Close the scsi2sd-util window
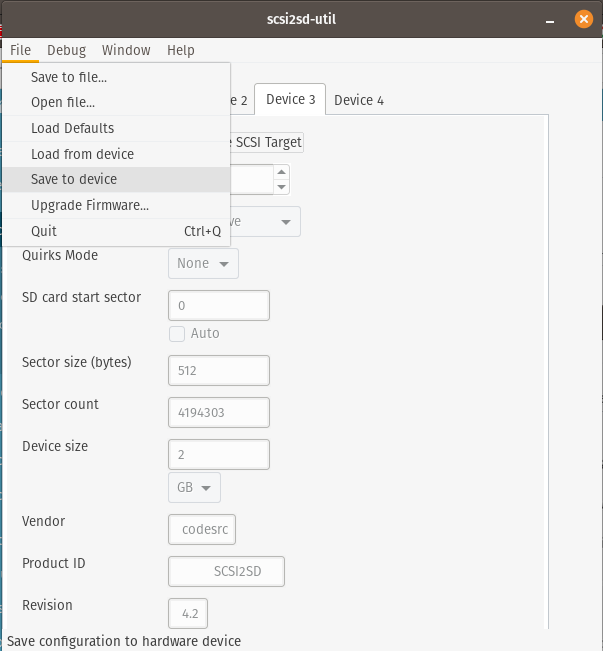603x651 pixels. coord(583,19)
